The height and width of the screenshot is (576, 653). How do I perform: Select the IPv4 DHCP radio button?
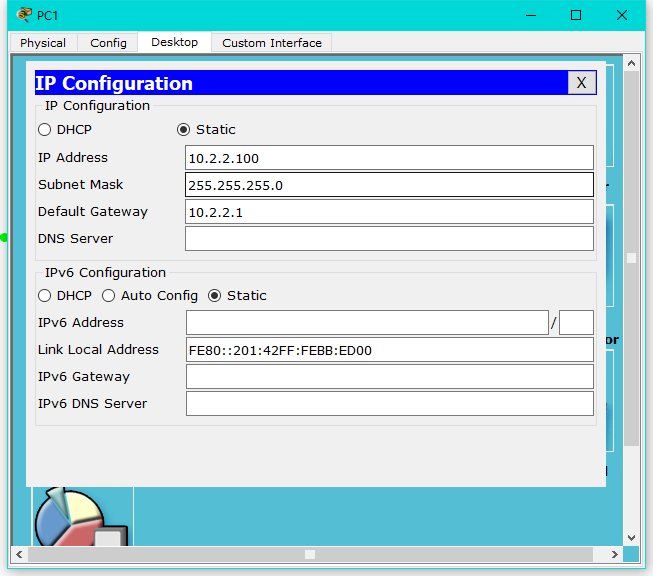(x=45, y=130)
